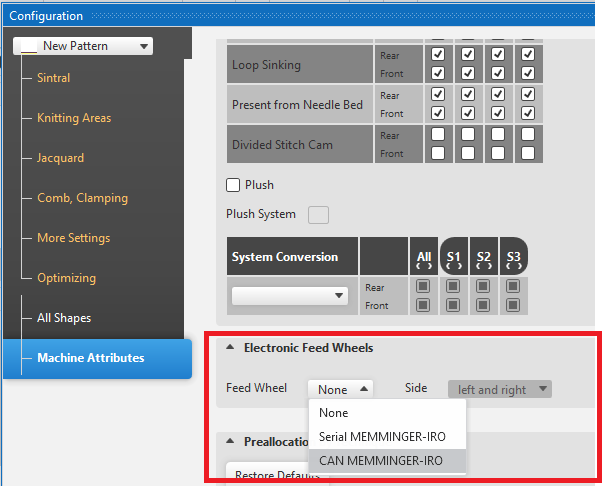Uncheck first Loop Sinking Rear checkbox

[437, 56]
